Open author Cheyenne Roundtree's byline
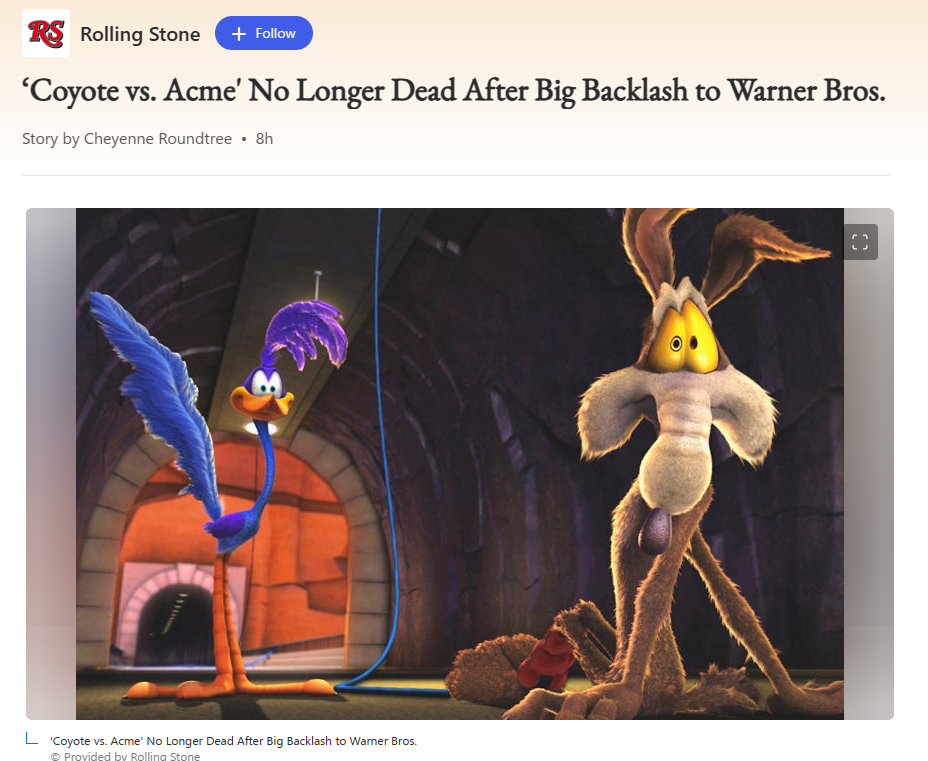 click(x=158, y=138)
